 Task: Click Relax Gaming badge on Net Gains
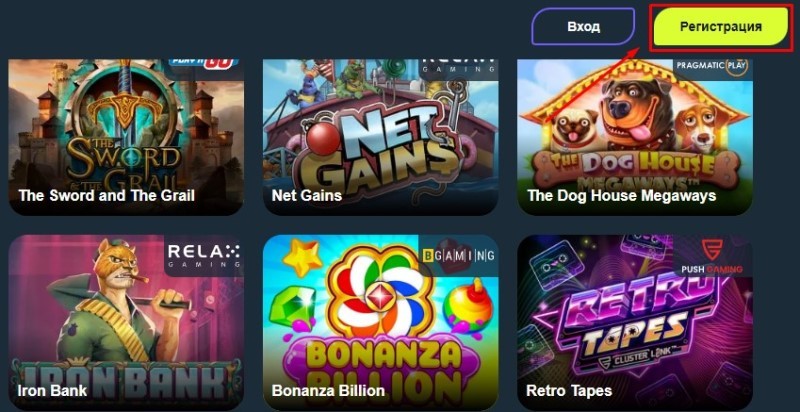coord(458,67)
